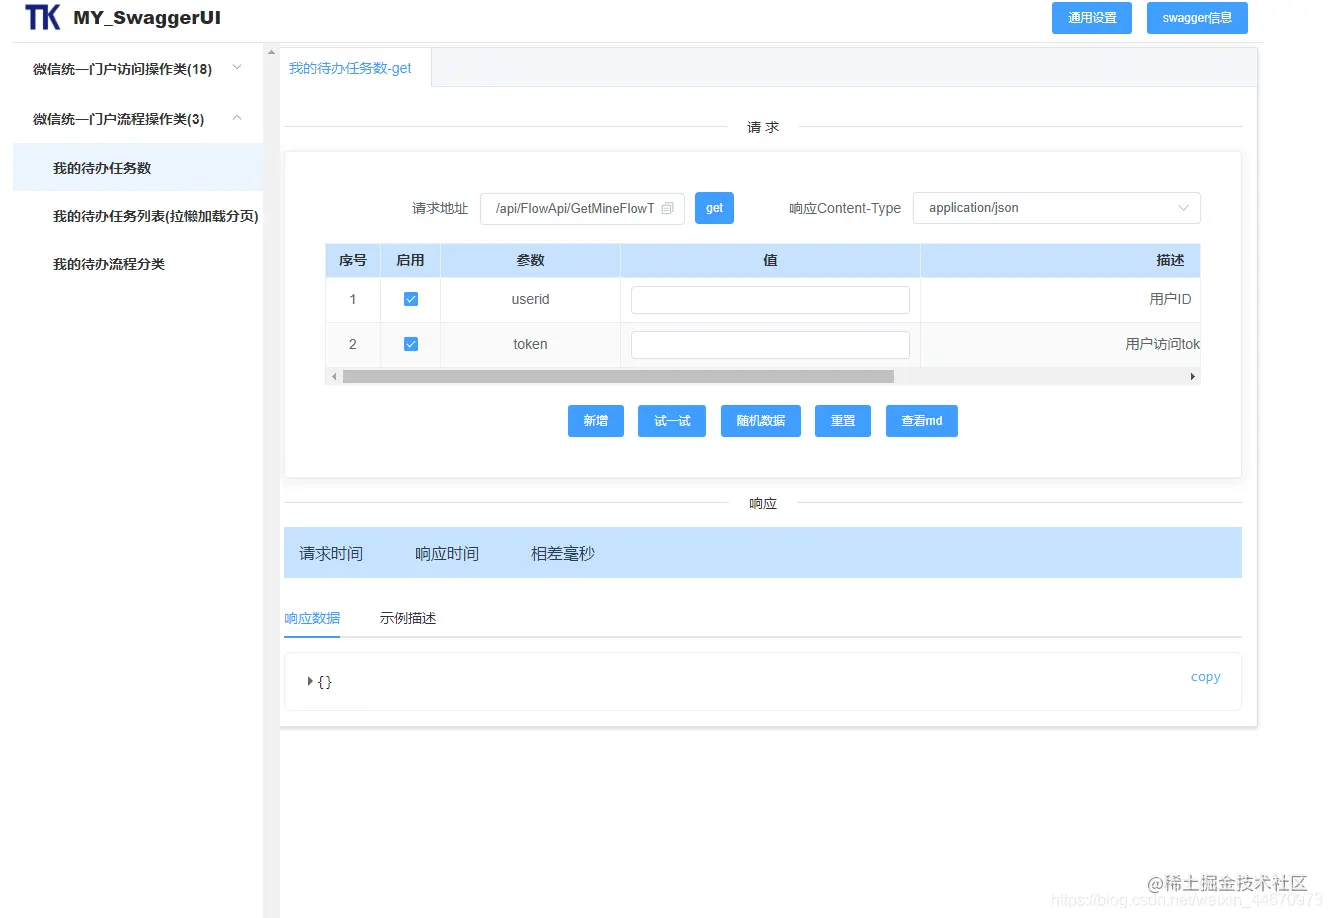Click the 查看md button

coord(922,421)
